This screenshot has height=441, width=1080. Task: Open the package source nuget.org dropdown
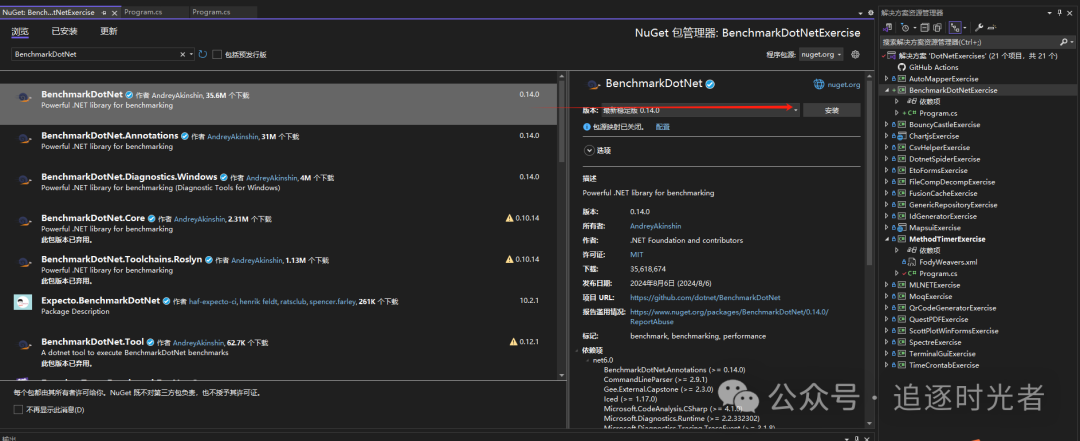[x=821, y=54]
